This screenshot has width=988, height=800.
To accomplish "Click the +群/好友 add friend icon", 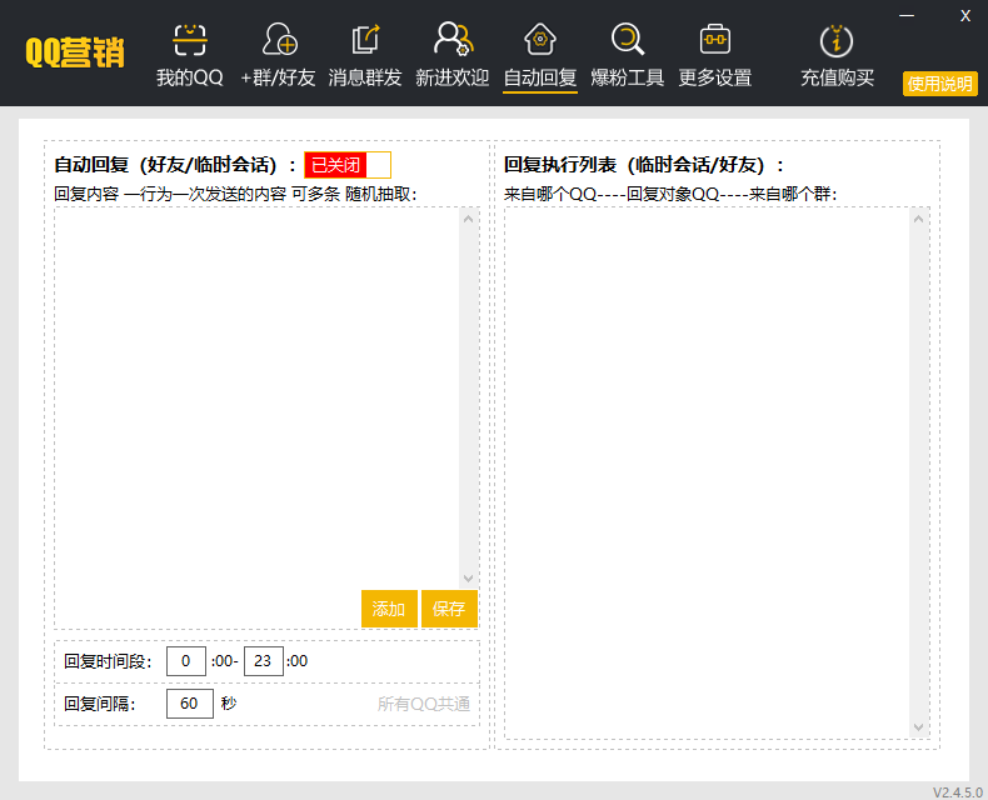I will [279, 40].
